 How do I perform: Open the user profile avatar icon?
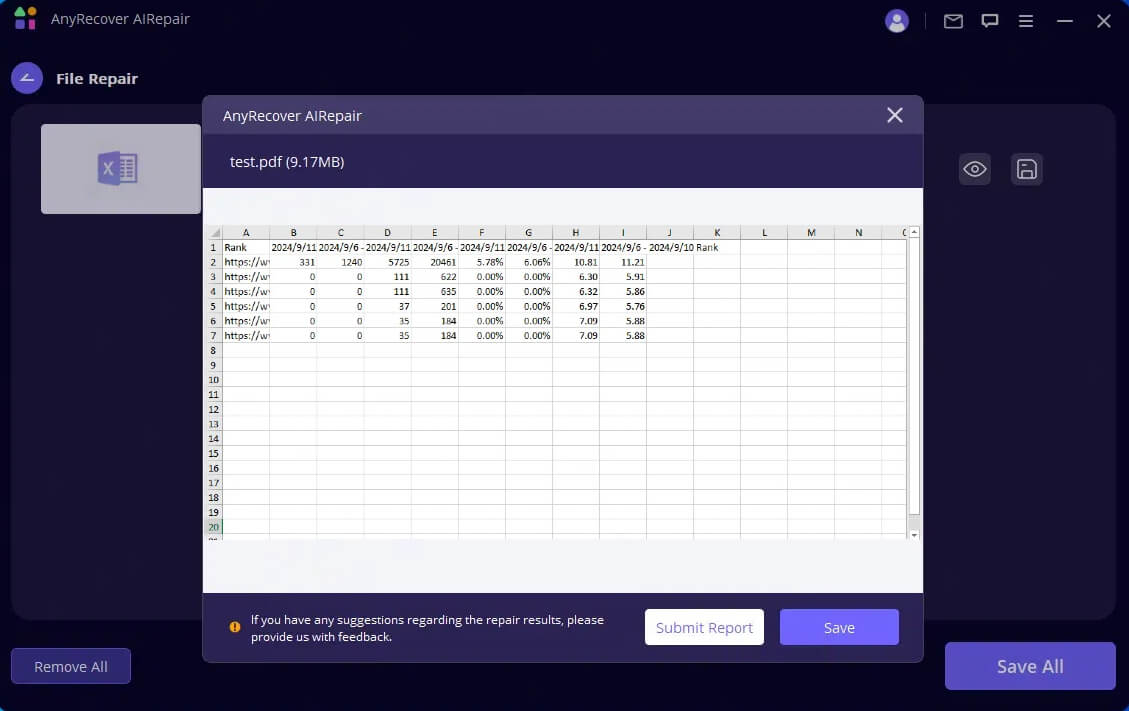coord(897,20)
